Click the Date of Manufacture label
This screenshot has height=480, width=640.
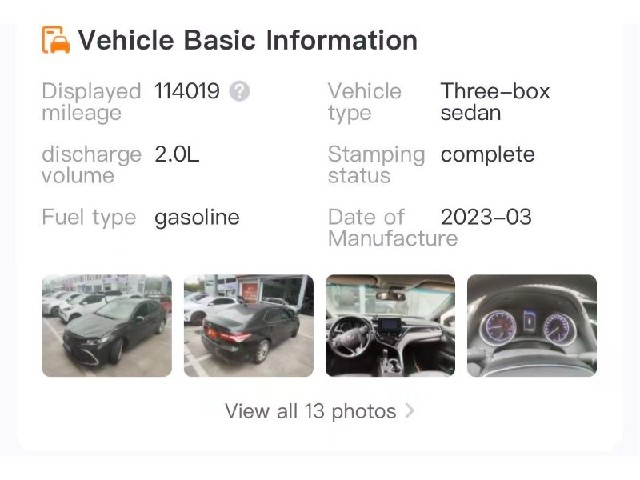click(x=393, y=228)
